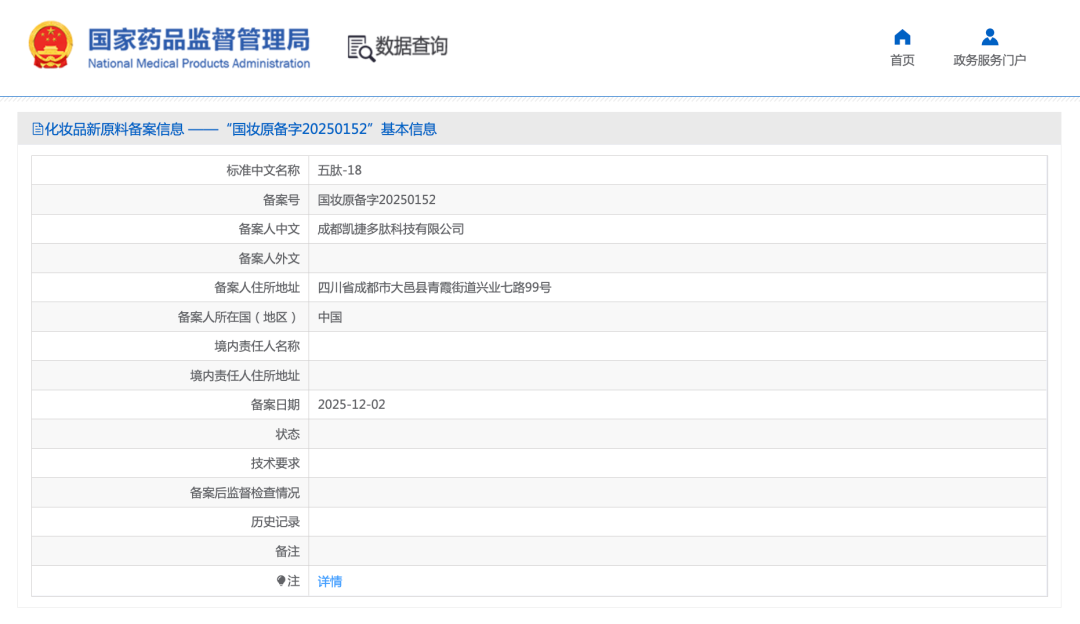Screen dimensions: 1080x624
Task: Open the 数据查询 navigation item
Action: click(x=410, y=46)
